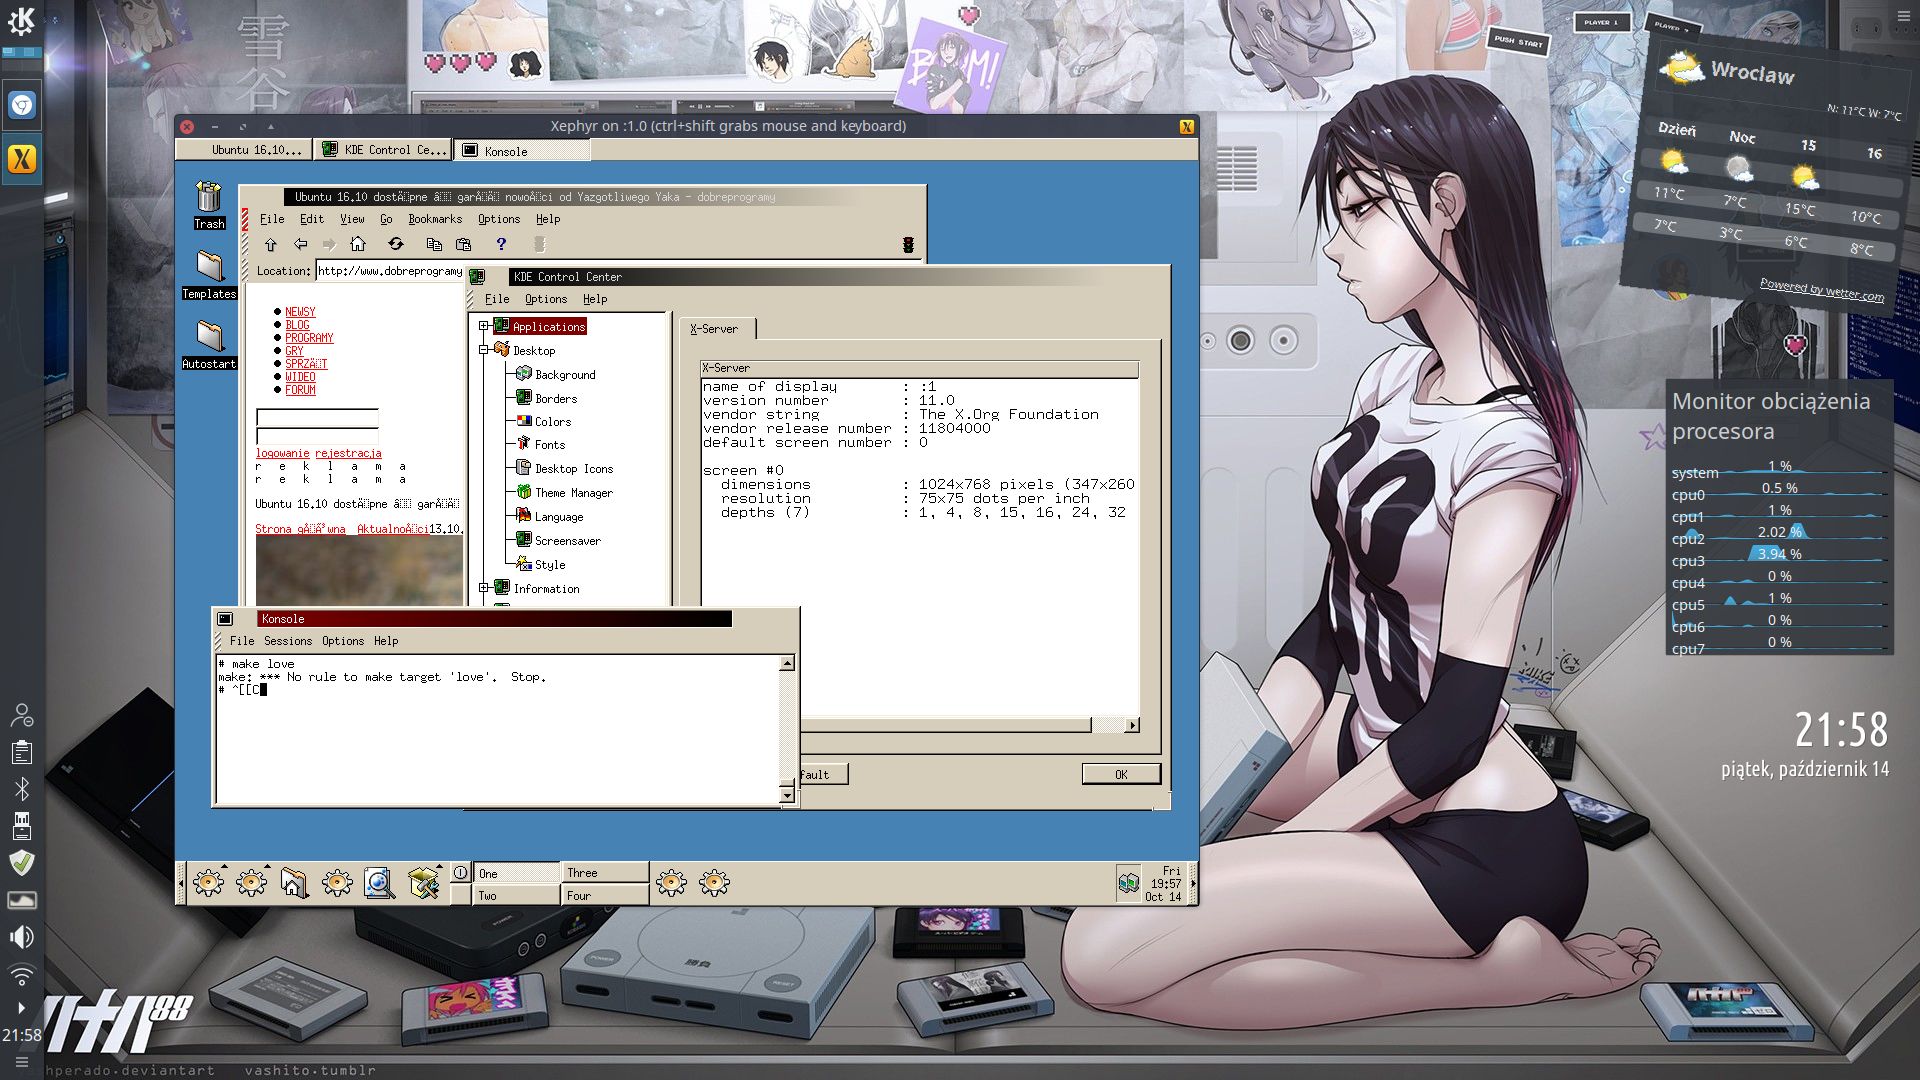The height and width of the screenshot is (1080, 1920).
Task: Select the X-Server tab
Action: (x=715, y=329)
